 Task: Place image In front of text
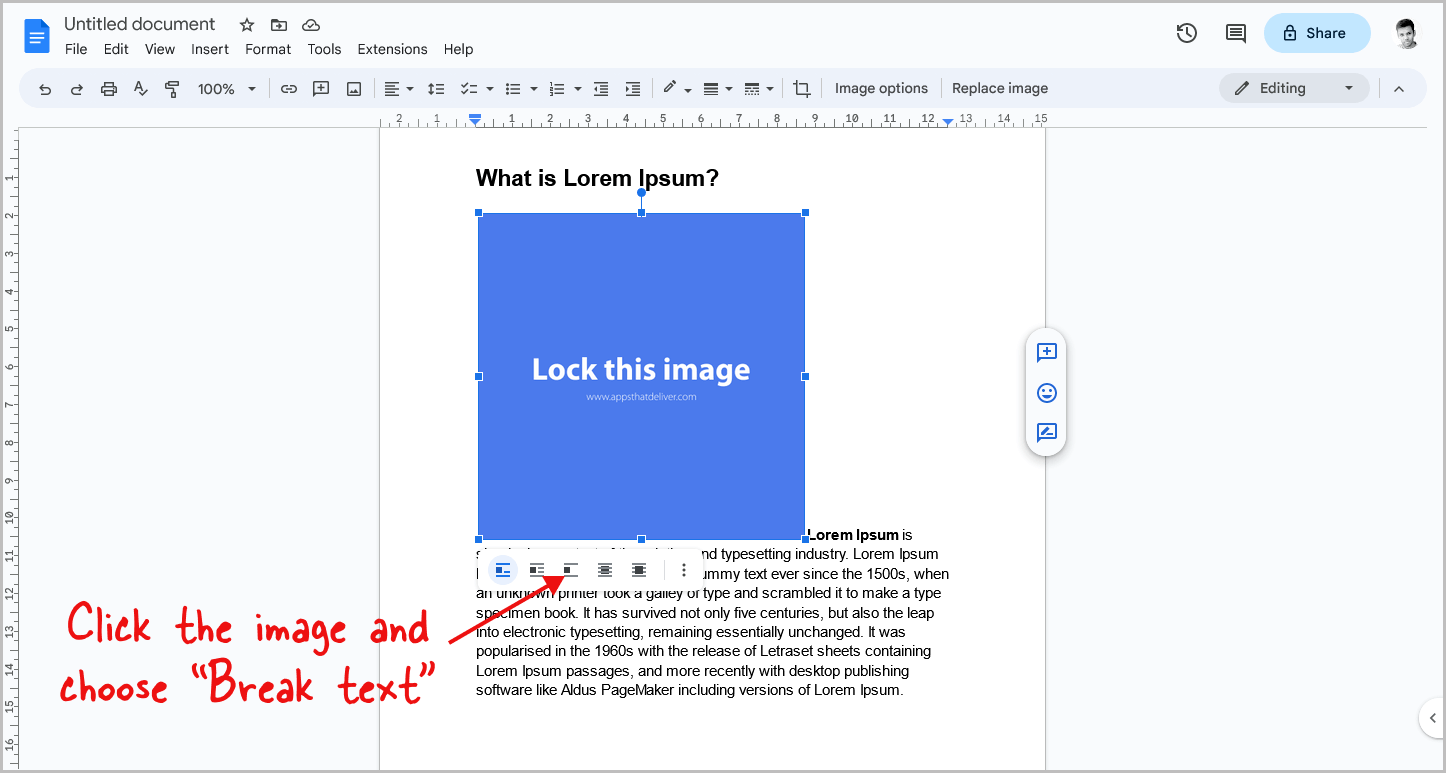639,569
